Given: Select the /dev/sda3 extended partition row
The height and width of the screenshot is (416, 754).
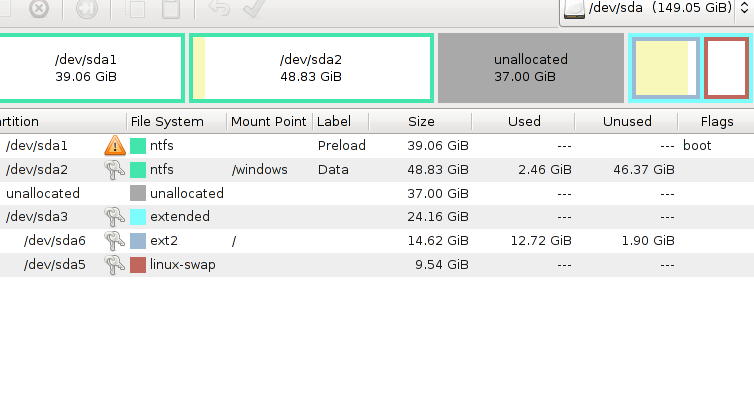Looking at the screenshot, I should pos(377,217).
